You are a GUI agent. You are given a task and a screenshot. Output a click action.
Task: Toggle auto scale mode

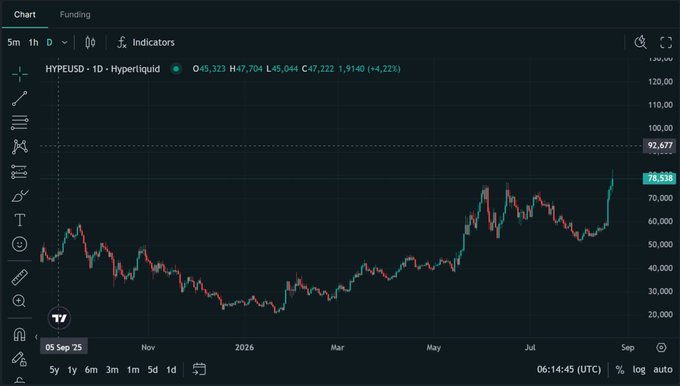coord(663,370)
